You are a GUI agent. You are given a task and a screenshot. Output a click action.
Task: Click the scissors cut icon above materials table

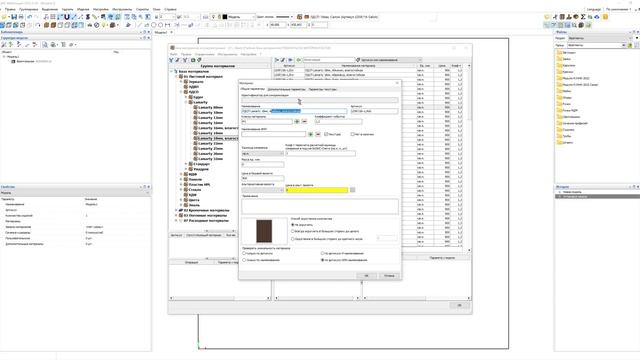click(x=277, y=60)
